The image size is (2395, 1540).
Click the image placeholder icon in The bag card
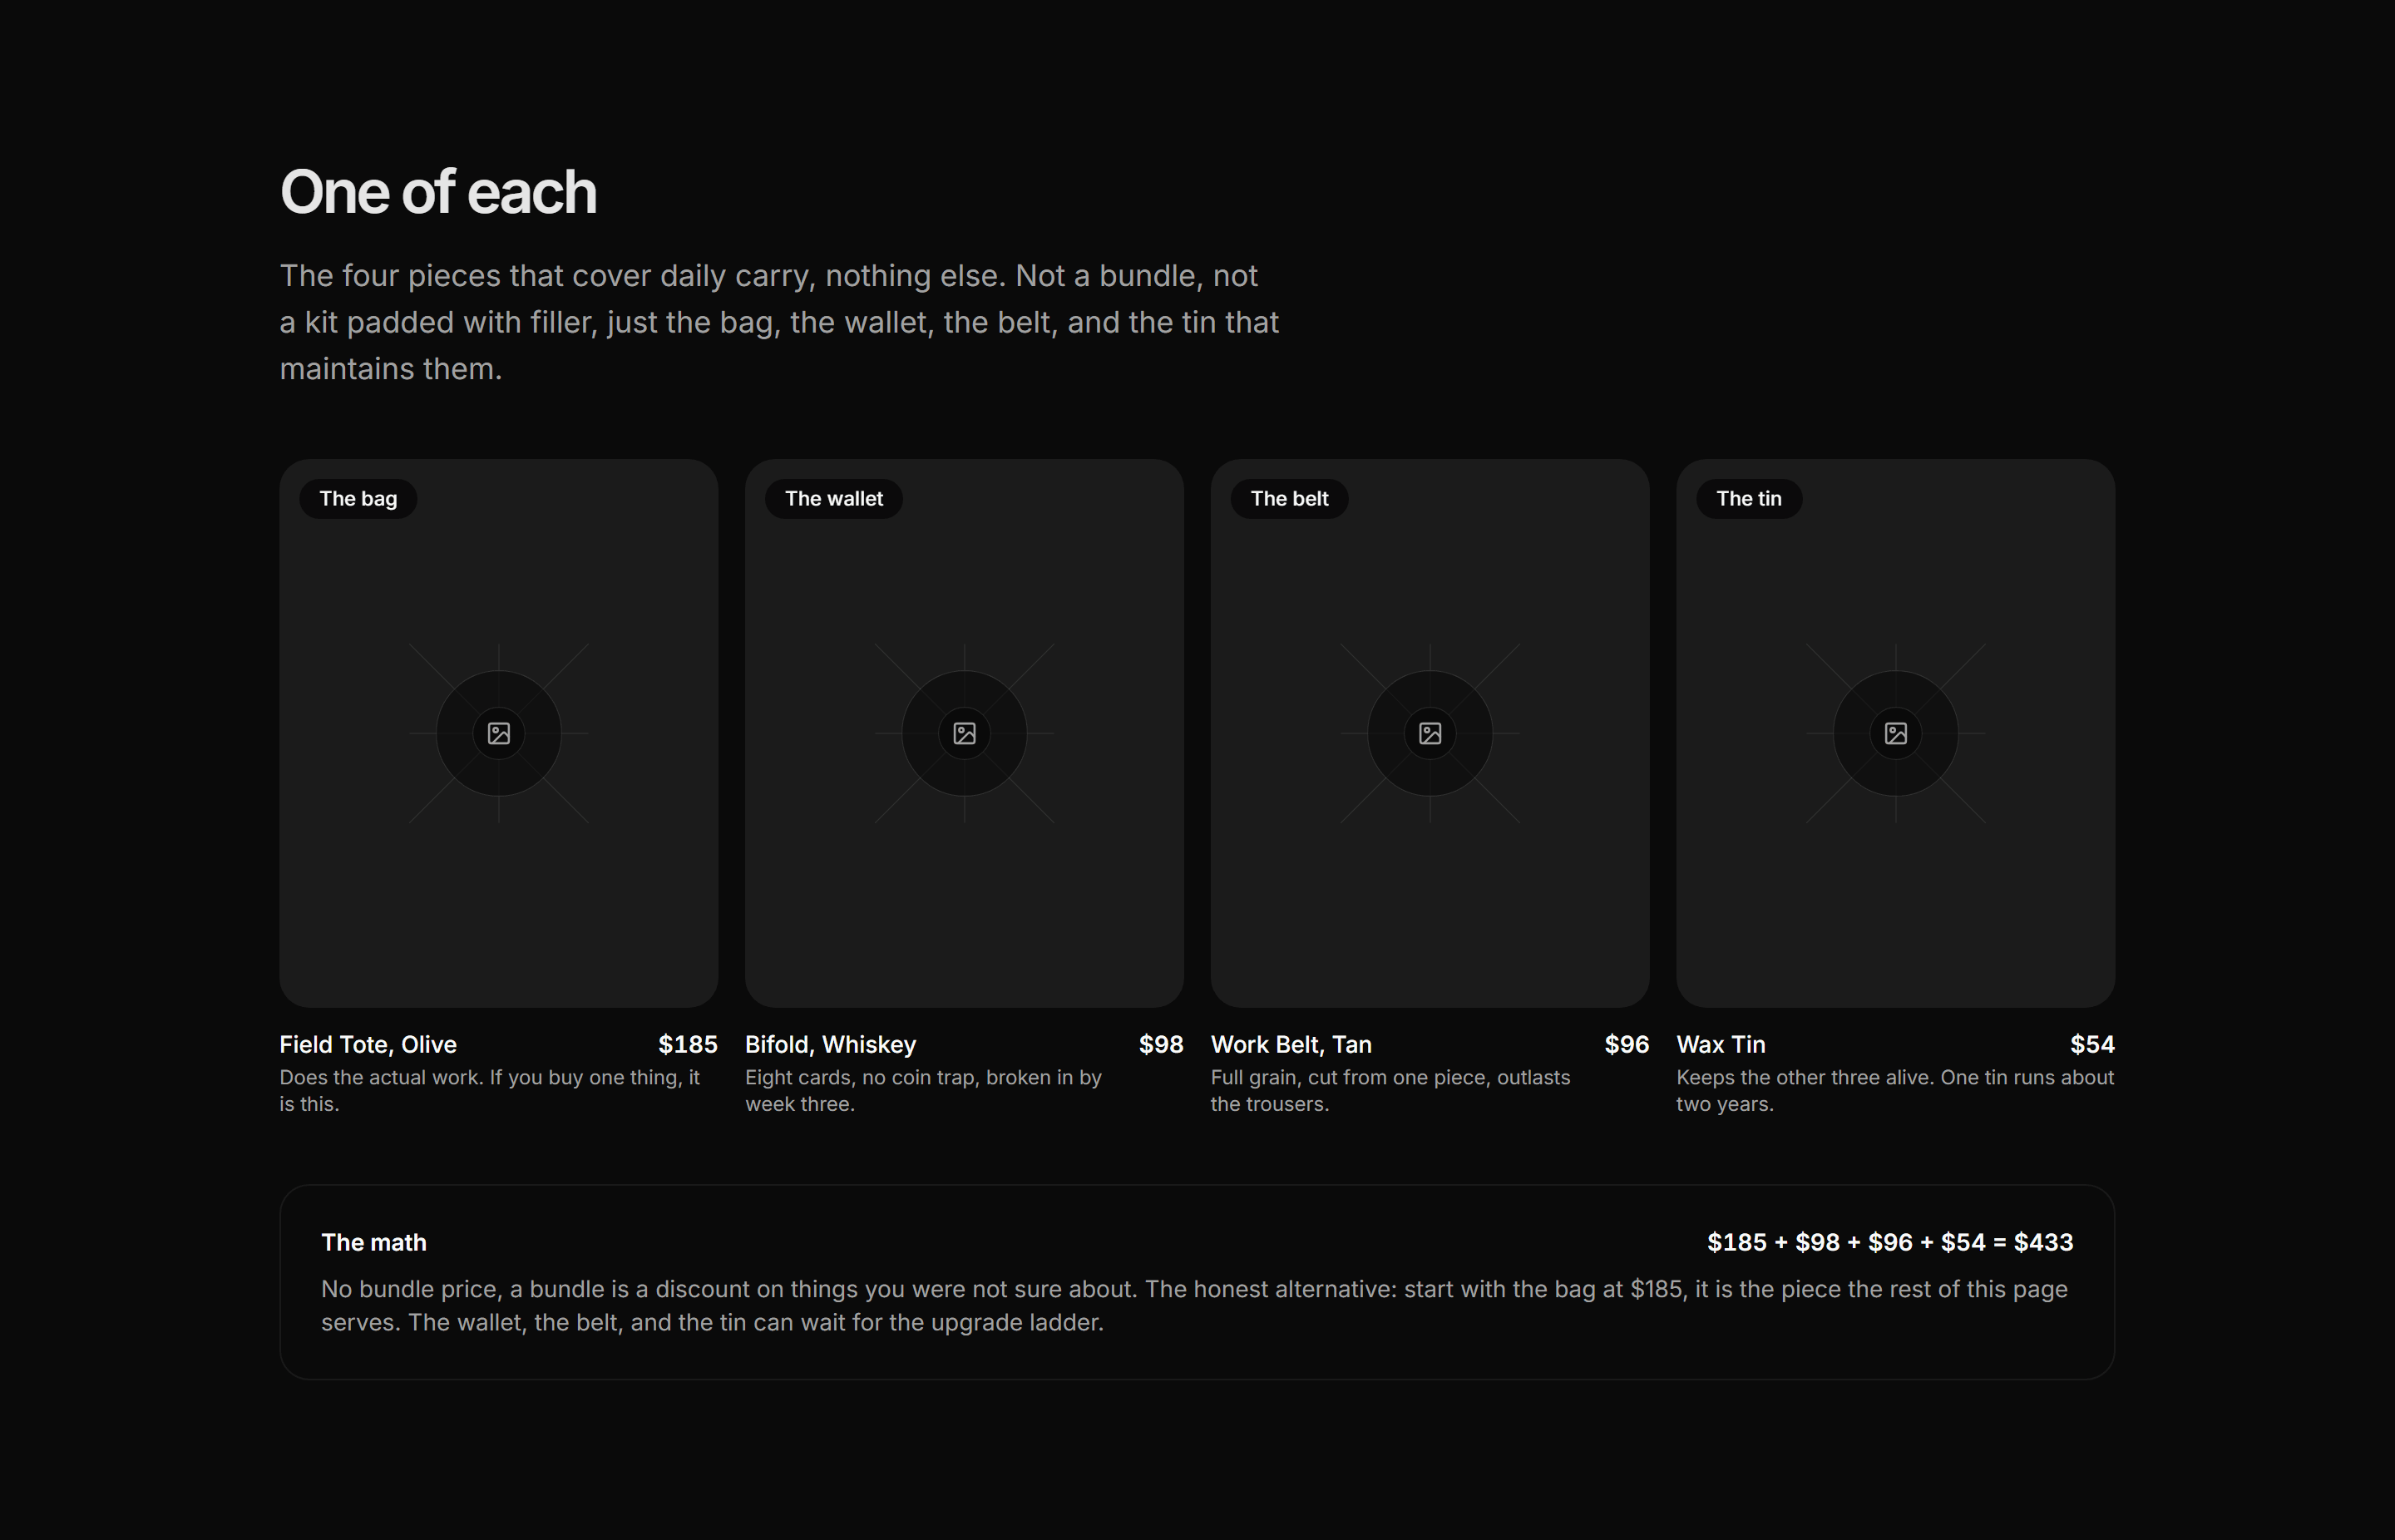(499, 733)
